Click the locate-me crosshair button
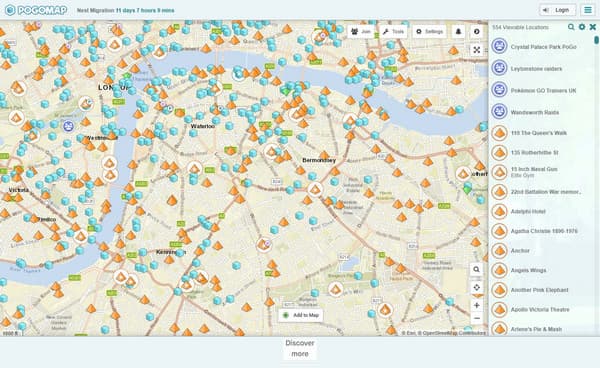This screenshot has width=600, height=368. [476, 287]
